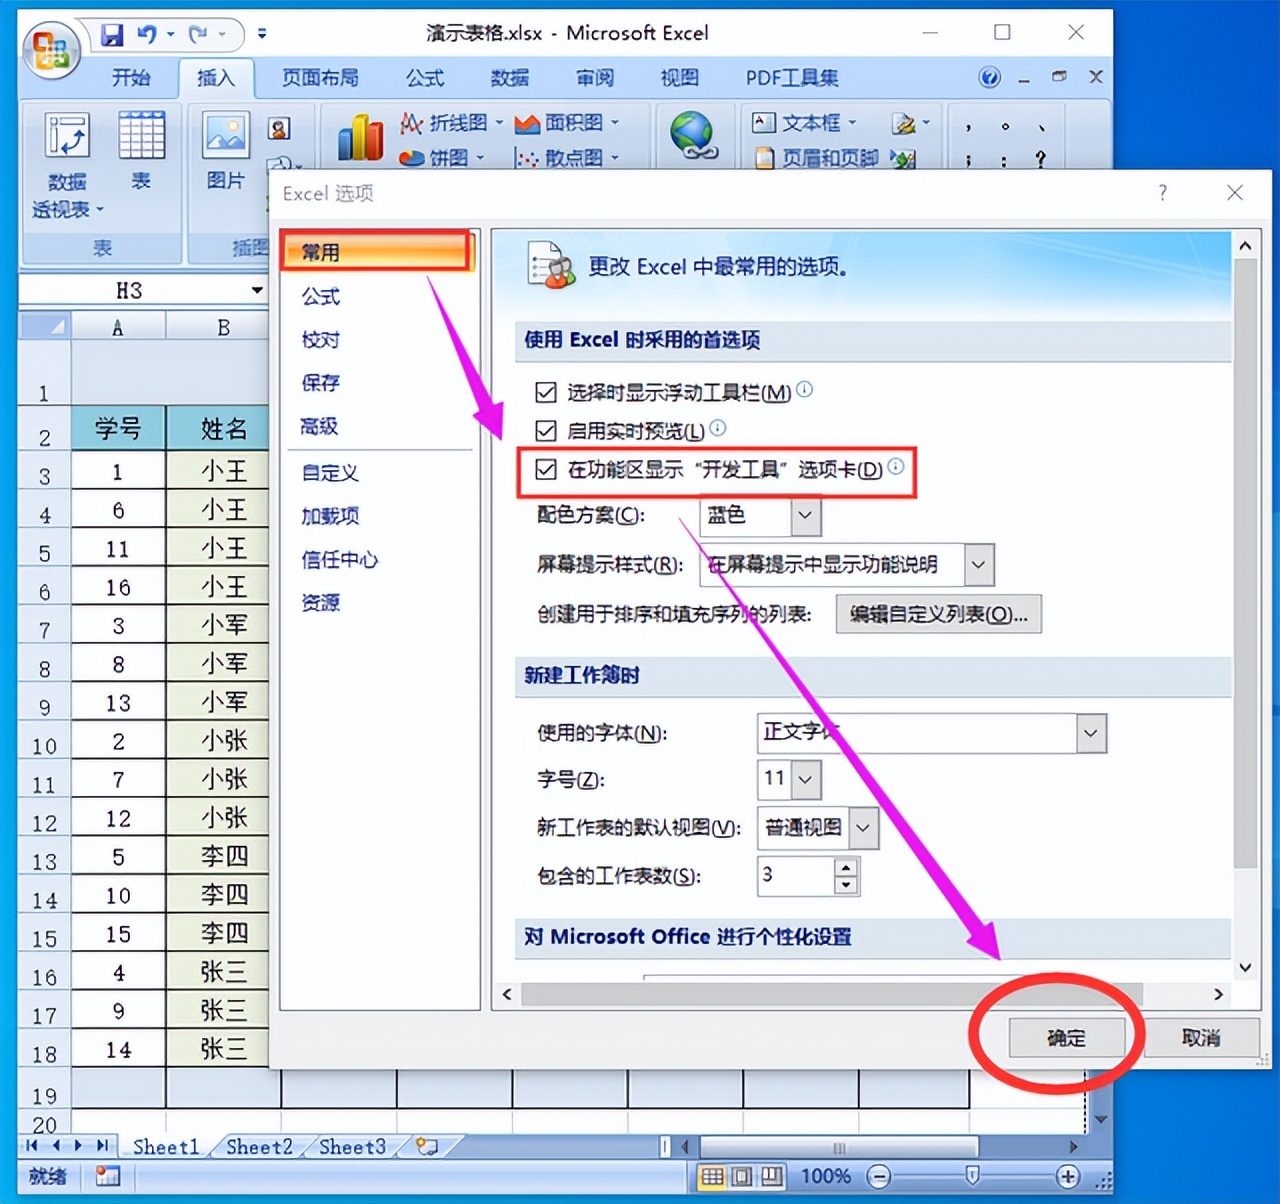Switch to Page Break Preview in status bar
The image size is (1280, 1204).
[x=772, y=1176]
